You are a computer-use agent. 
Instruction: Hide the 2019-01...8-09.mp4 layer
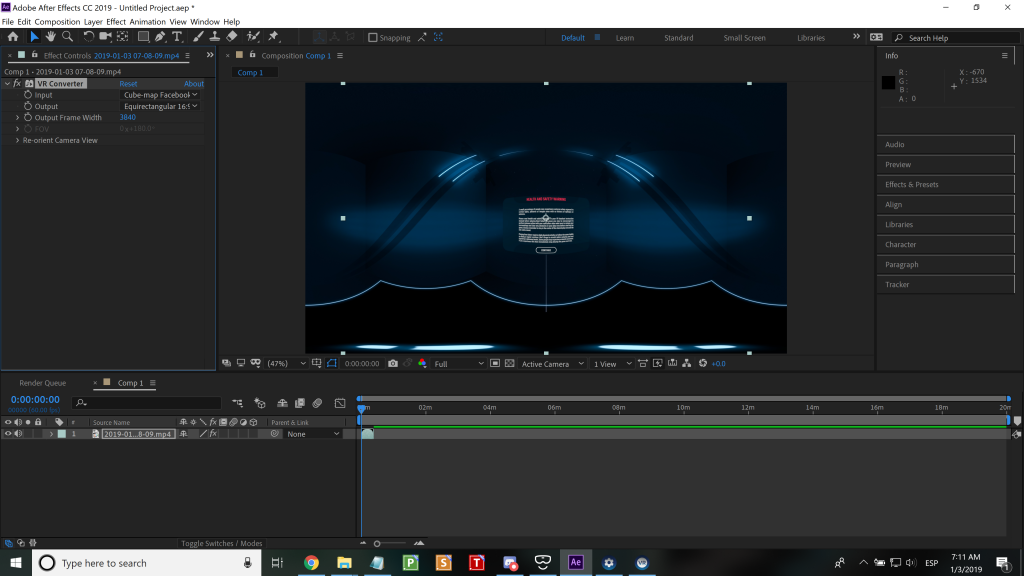click(8, 433)
